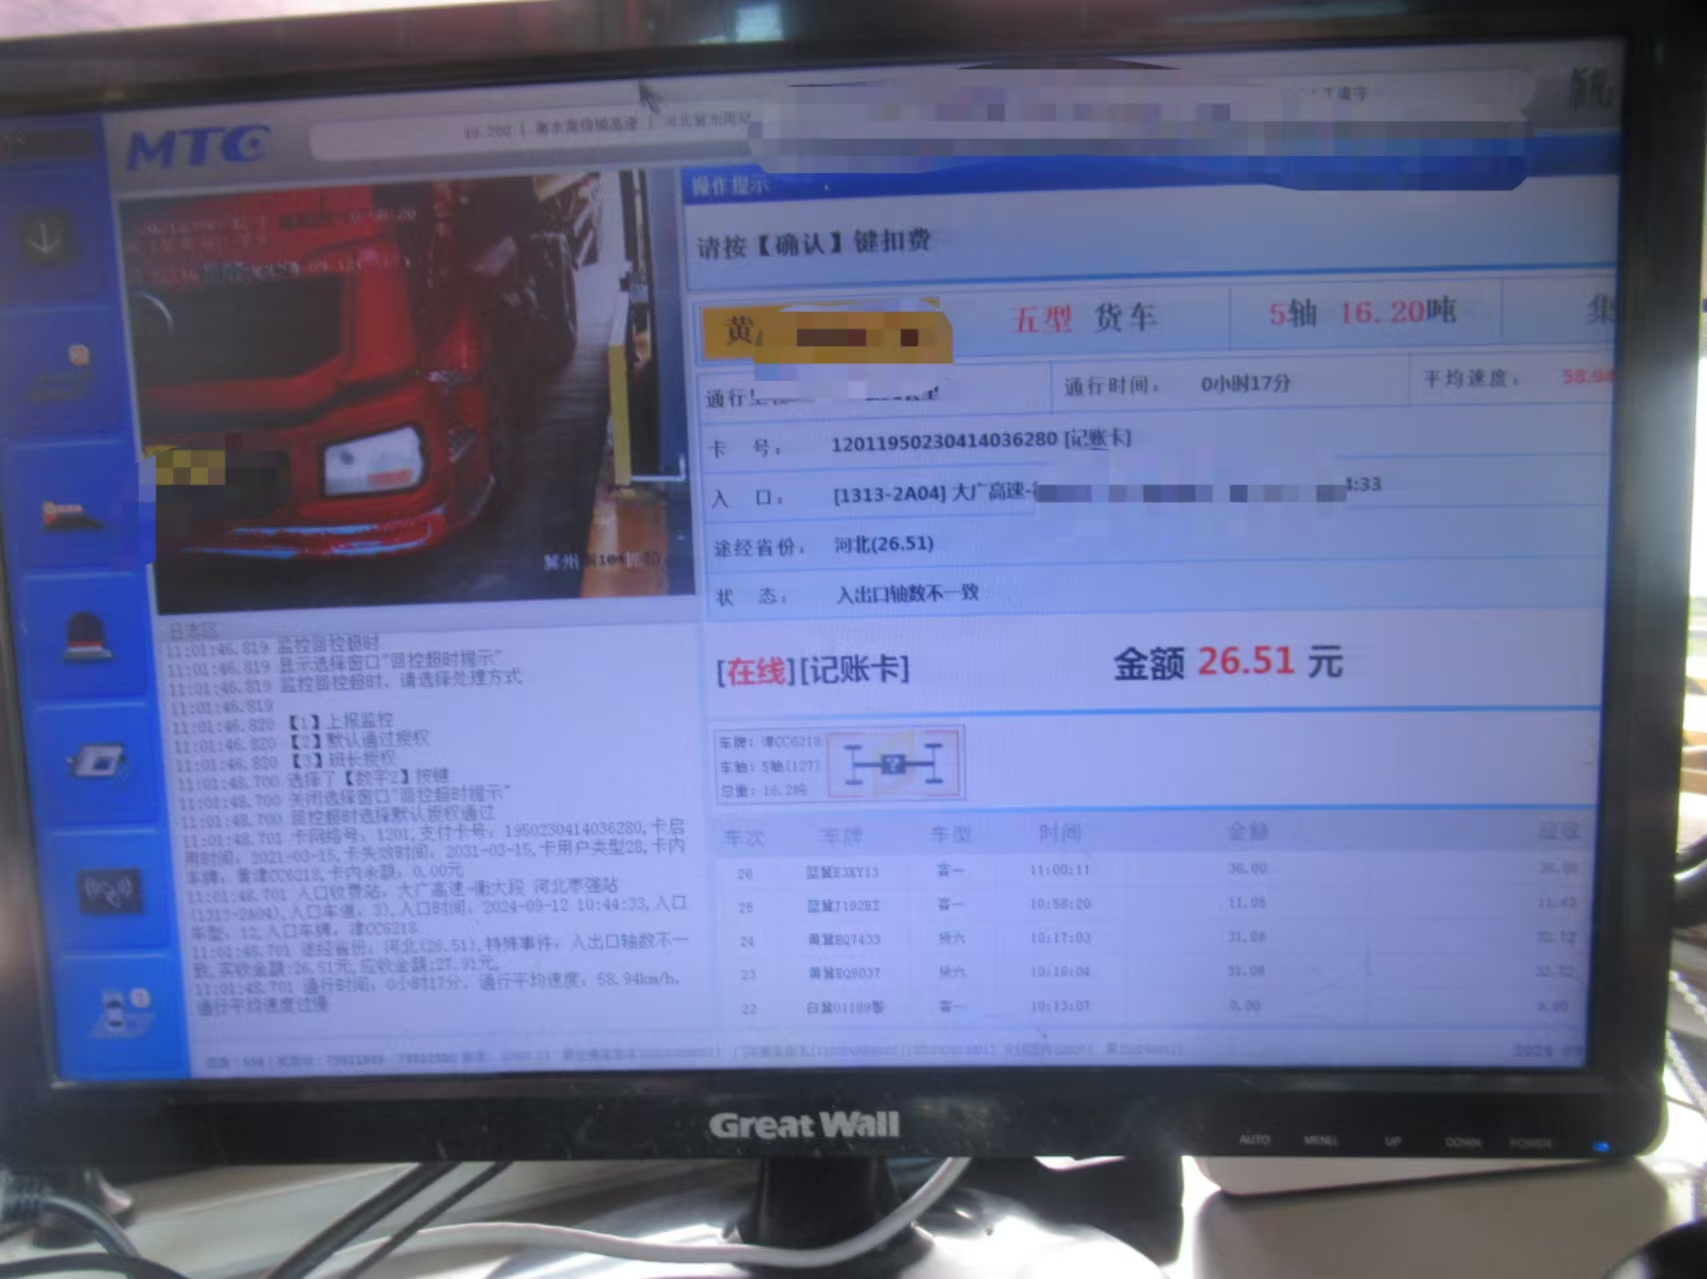Select the 10:58:20 transaction row
The height and width of the screenshot is (1279, 1707).
pos(1150,904)
